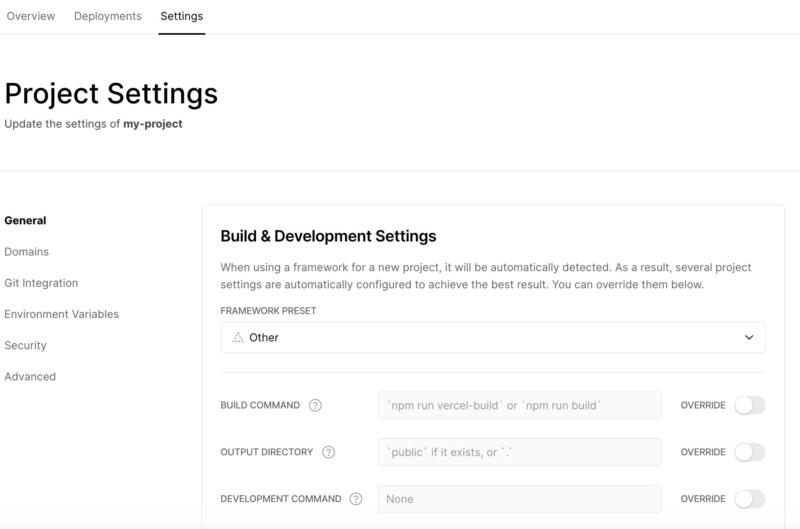800x529 pixels.
Task: Click the Build Command help icon
Action: pyautogui.click(x=315, y=406)
